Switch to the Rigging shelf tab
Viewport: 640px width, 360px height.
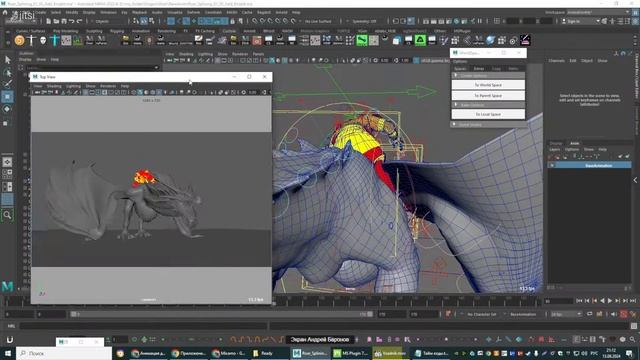click(117, 31)
